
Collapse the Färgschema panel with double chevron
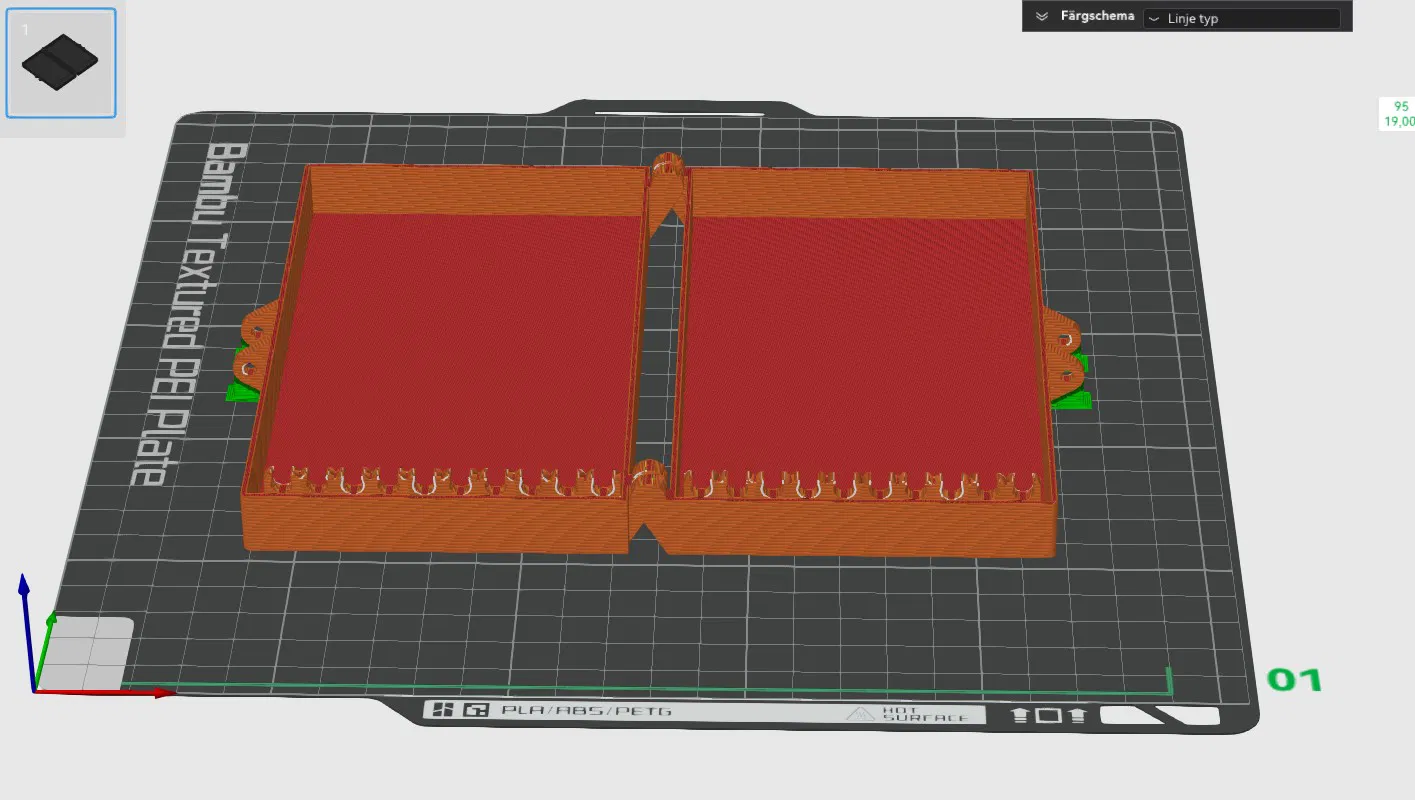pos(1041,16)
